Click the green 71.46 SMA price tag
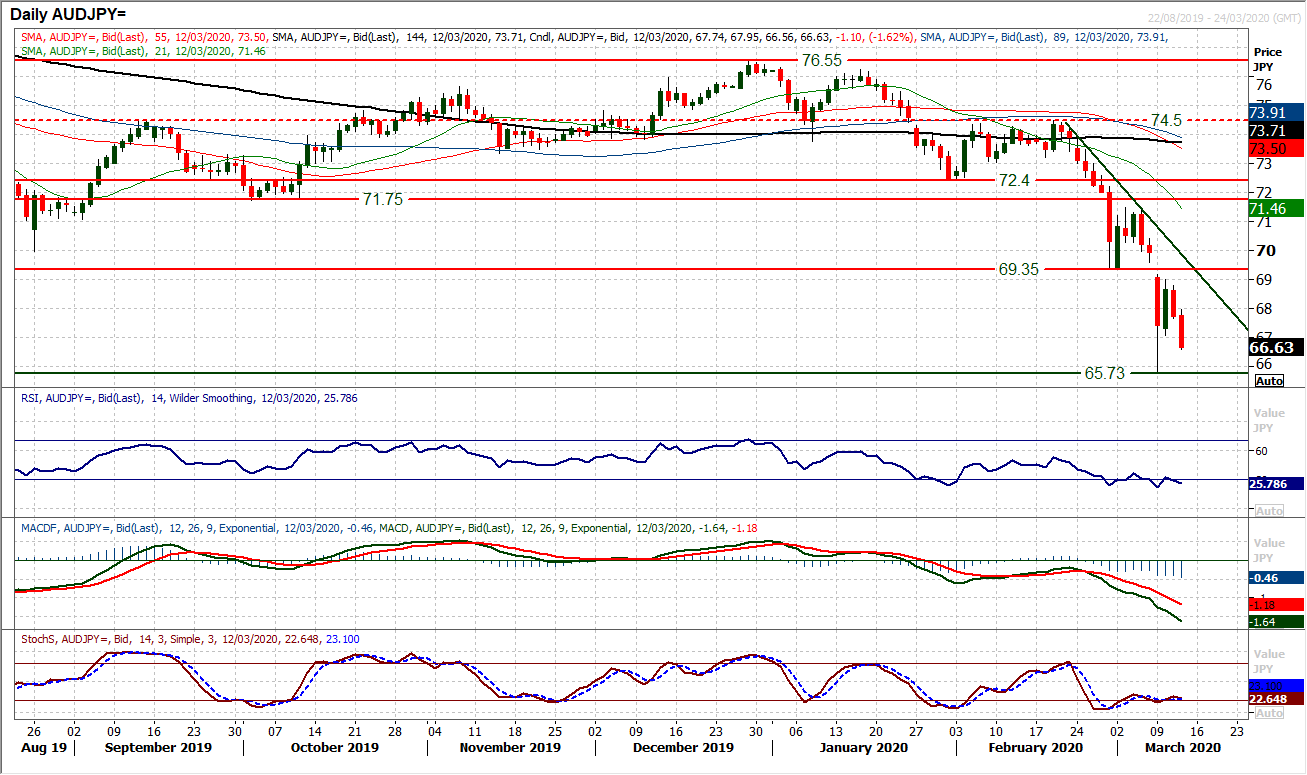 1275,208
